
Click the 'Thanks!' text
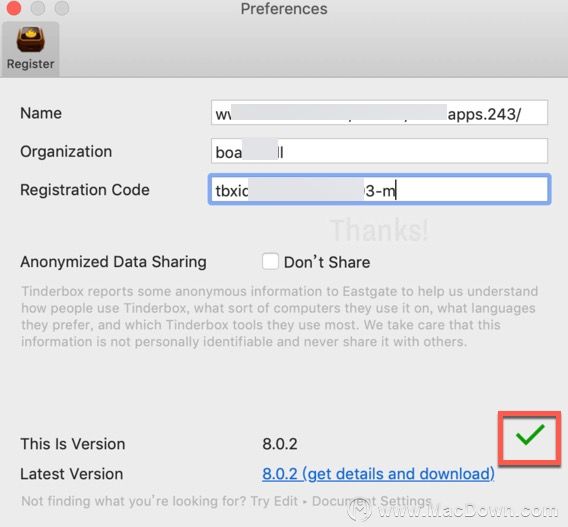tap(379, 230)
